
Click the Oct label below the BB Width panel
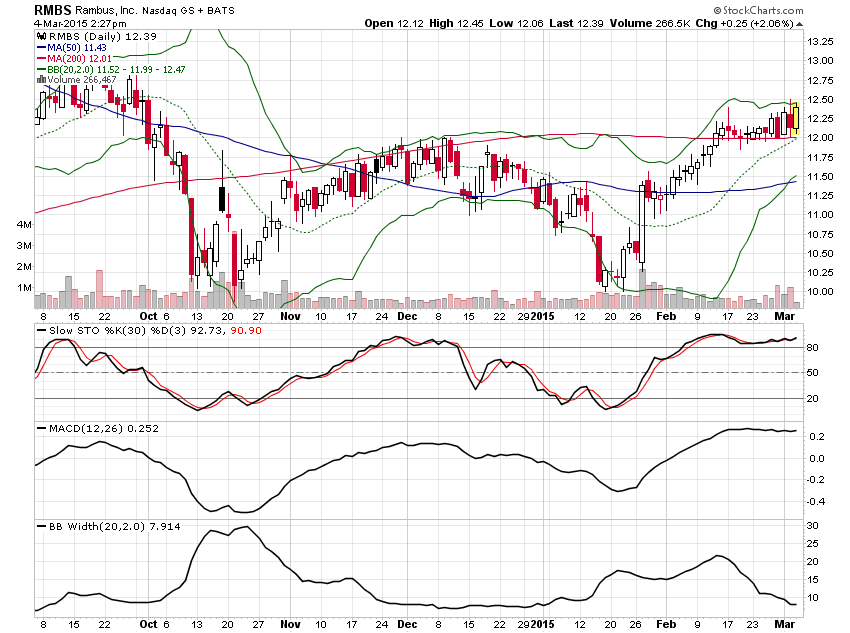[x=149, y=624]
